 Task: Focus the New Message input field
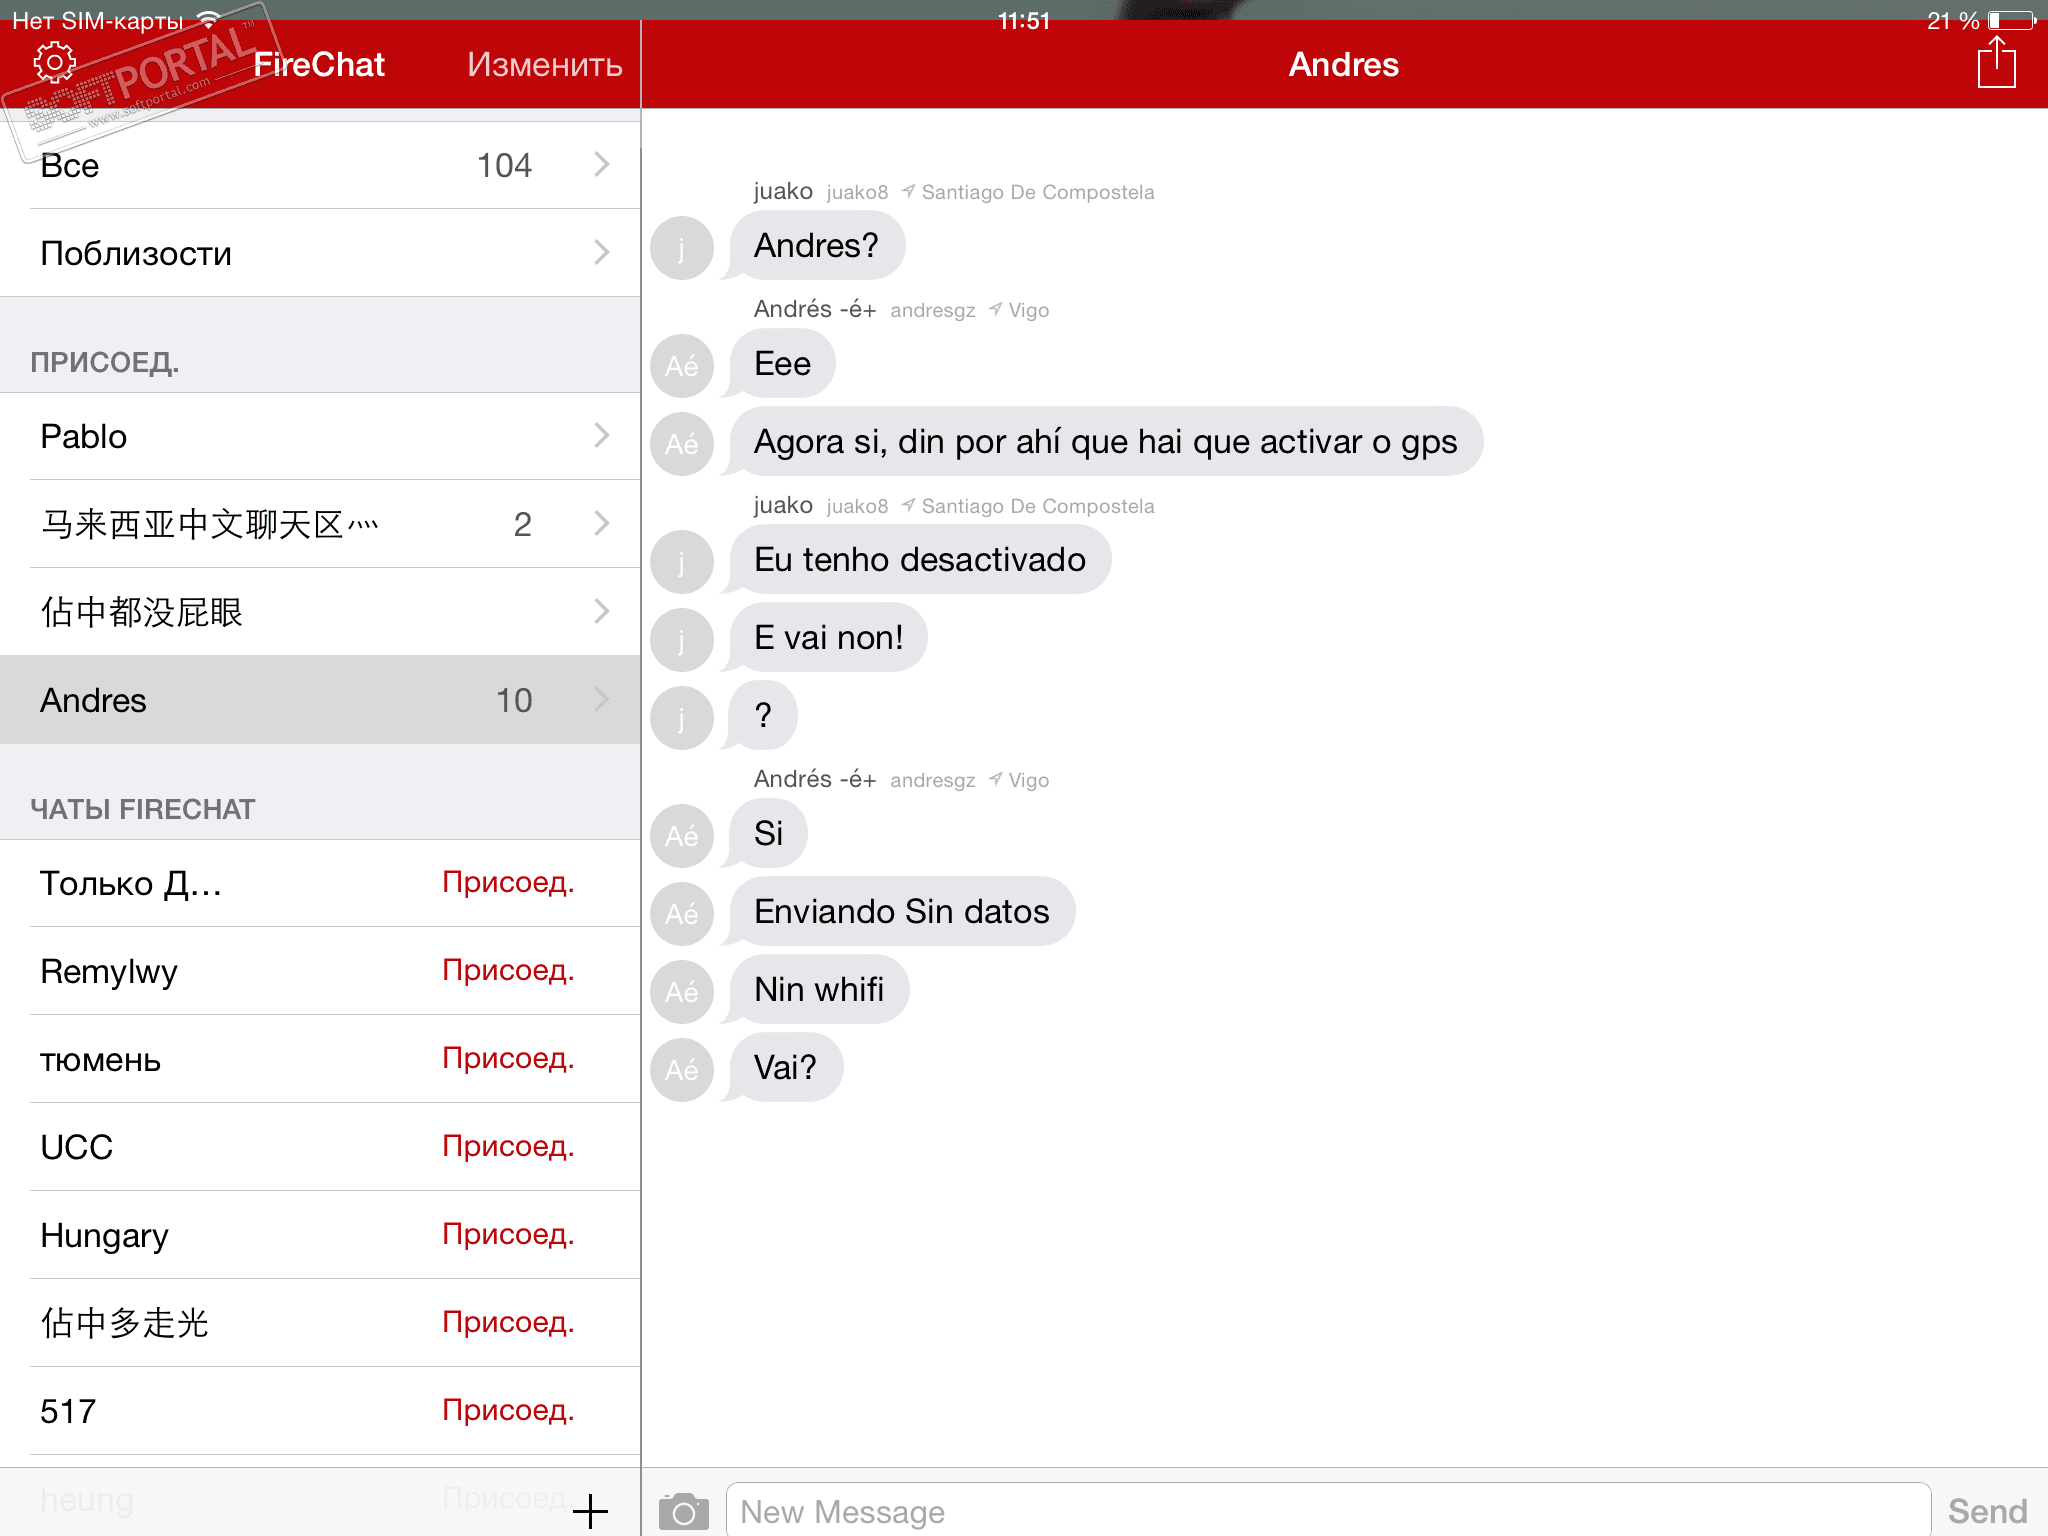1327,1511
